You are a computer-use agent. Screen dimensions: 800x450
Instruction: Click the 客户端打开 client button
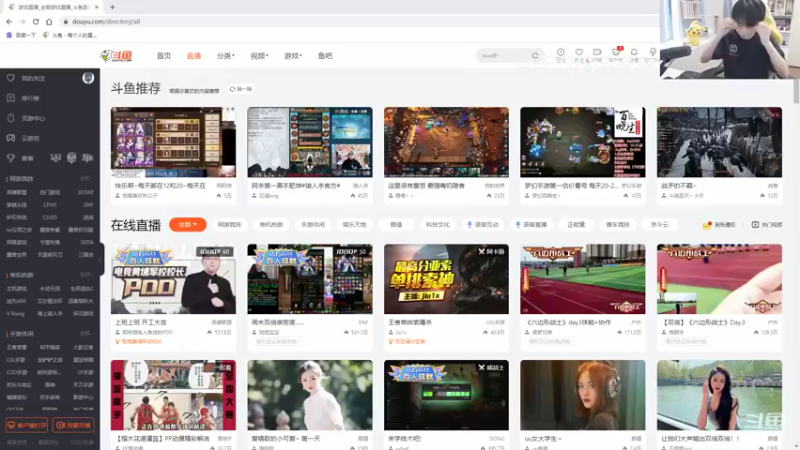[x=27, y=425]
